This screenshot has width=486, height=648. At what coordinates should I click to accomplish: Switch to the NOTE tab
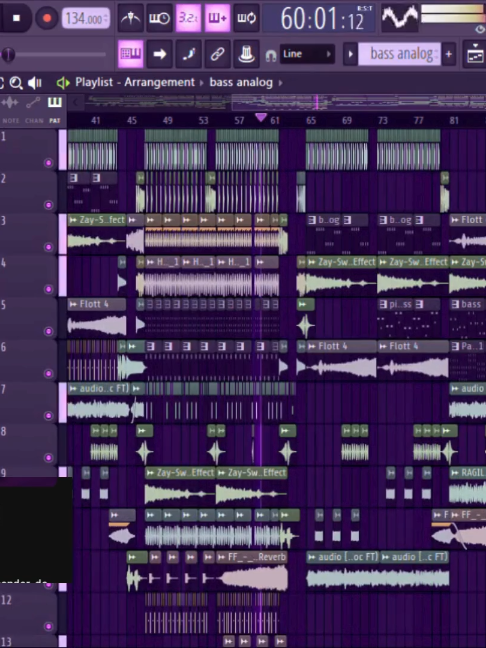click(11, 121)
